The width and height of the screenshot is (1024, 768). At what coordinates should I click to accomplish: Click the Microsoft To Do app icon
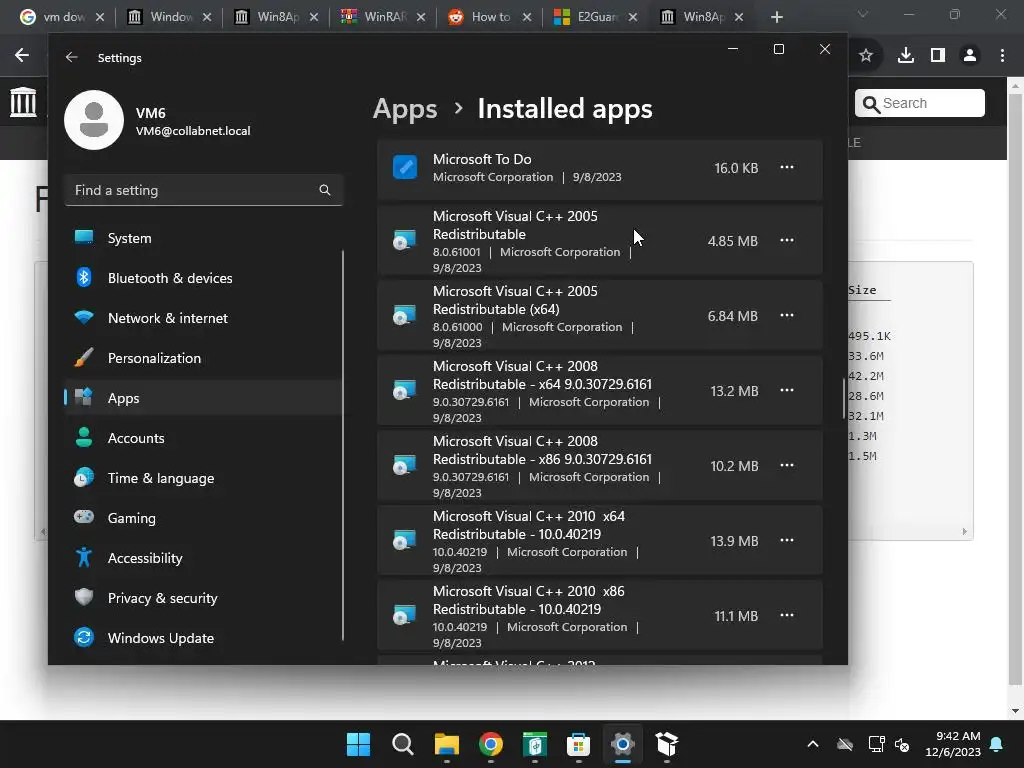click(405, 167)
